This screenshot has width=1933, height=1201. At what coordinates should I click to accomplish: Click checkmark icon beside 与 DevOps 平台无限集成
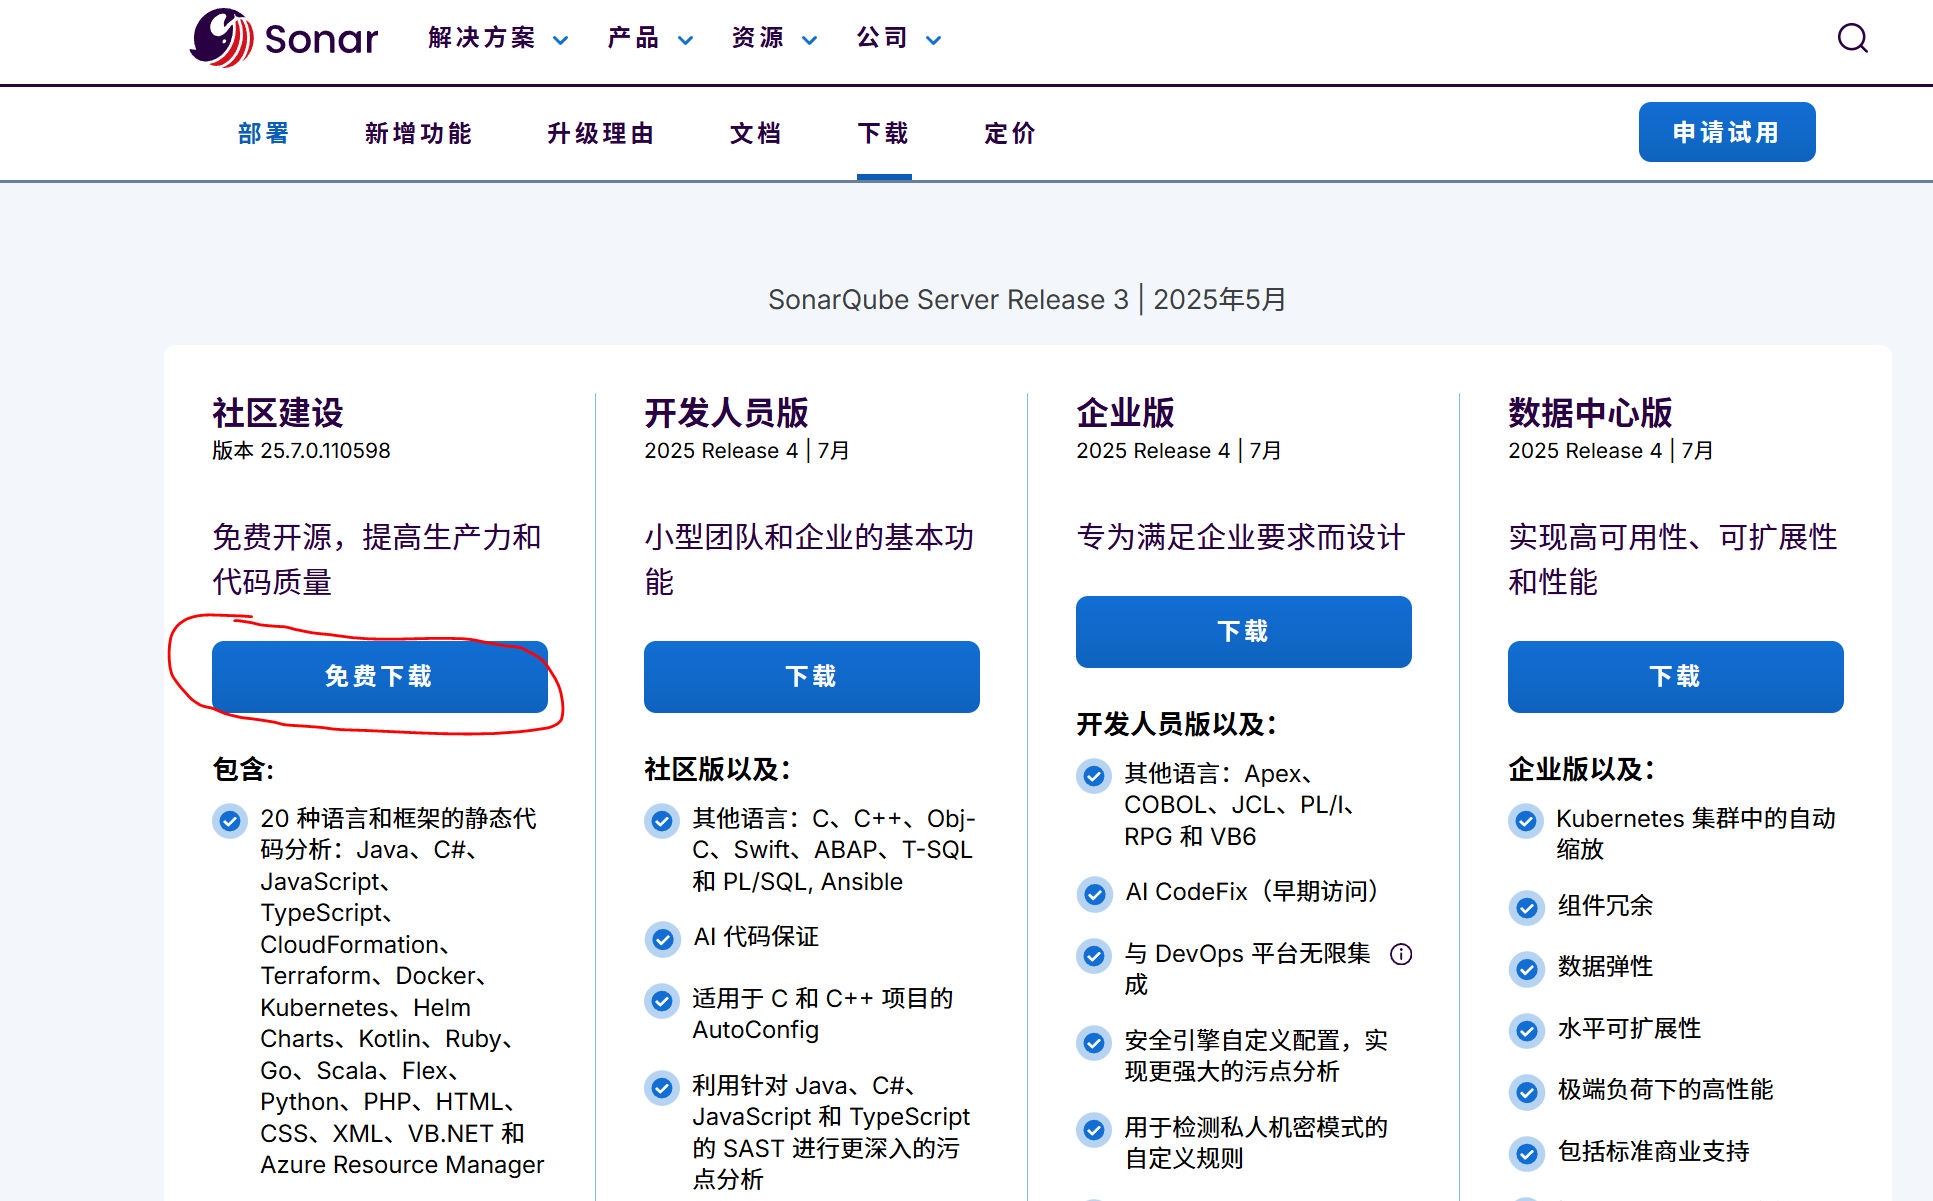[x=1094, y=956]
